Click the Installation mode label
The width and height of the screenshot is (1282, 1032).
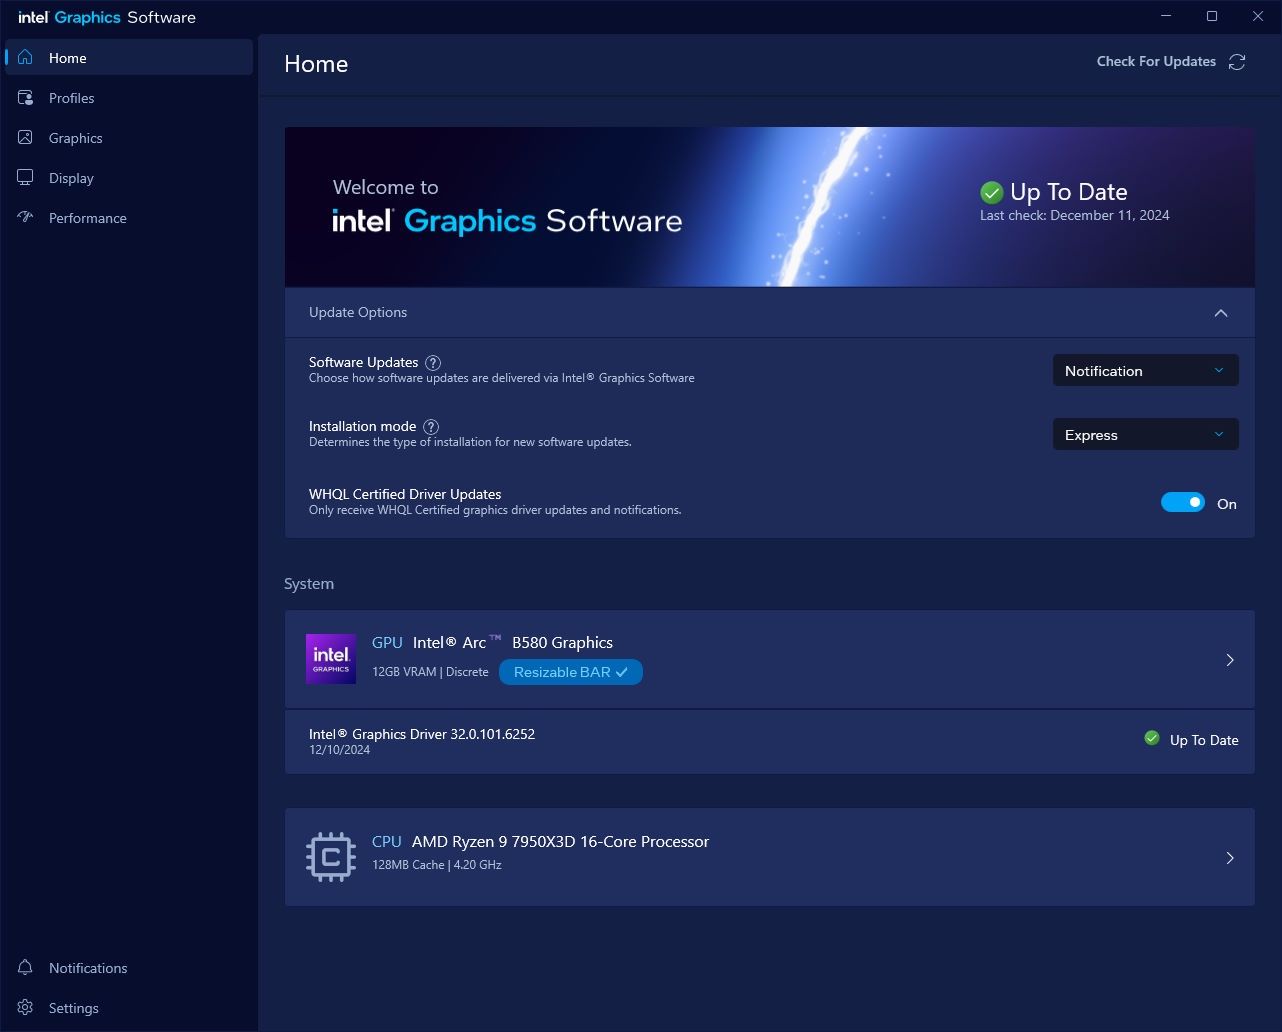pyautogui.click(x=363, y=426)
